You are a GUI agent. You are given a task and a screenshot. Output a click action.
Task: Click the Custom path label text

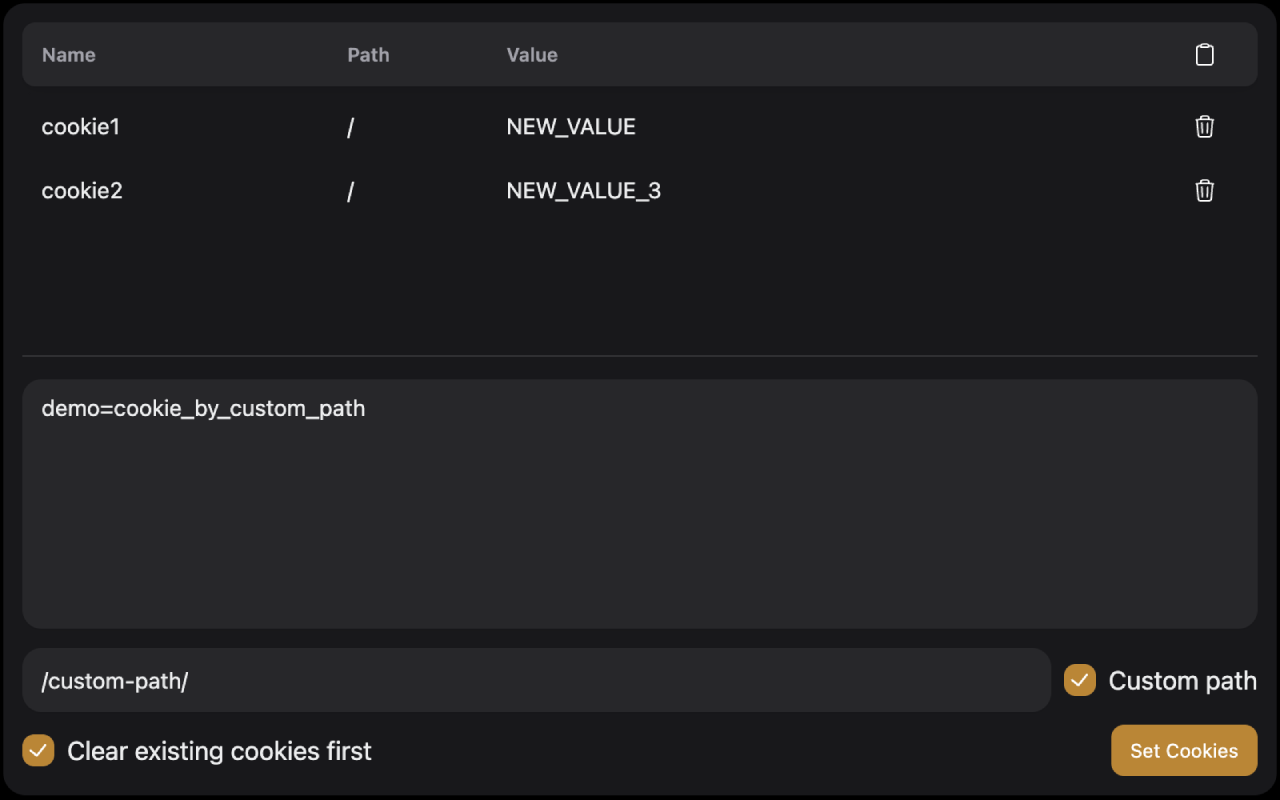coord(1183,680)
